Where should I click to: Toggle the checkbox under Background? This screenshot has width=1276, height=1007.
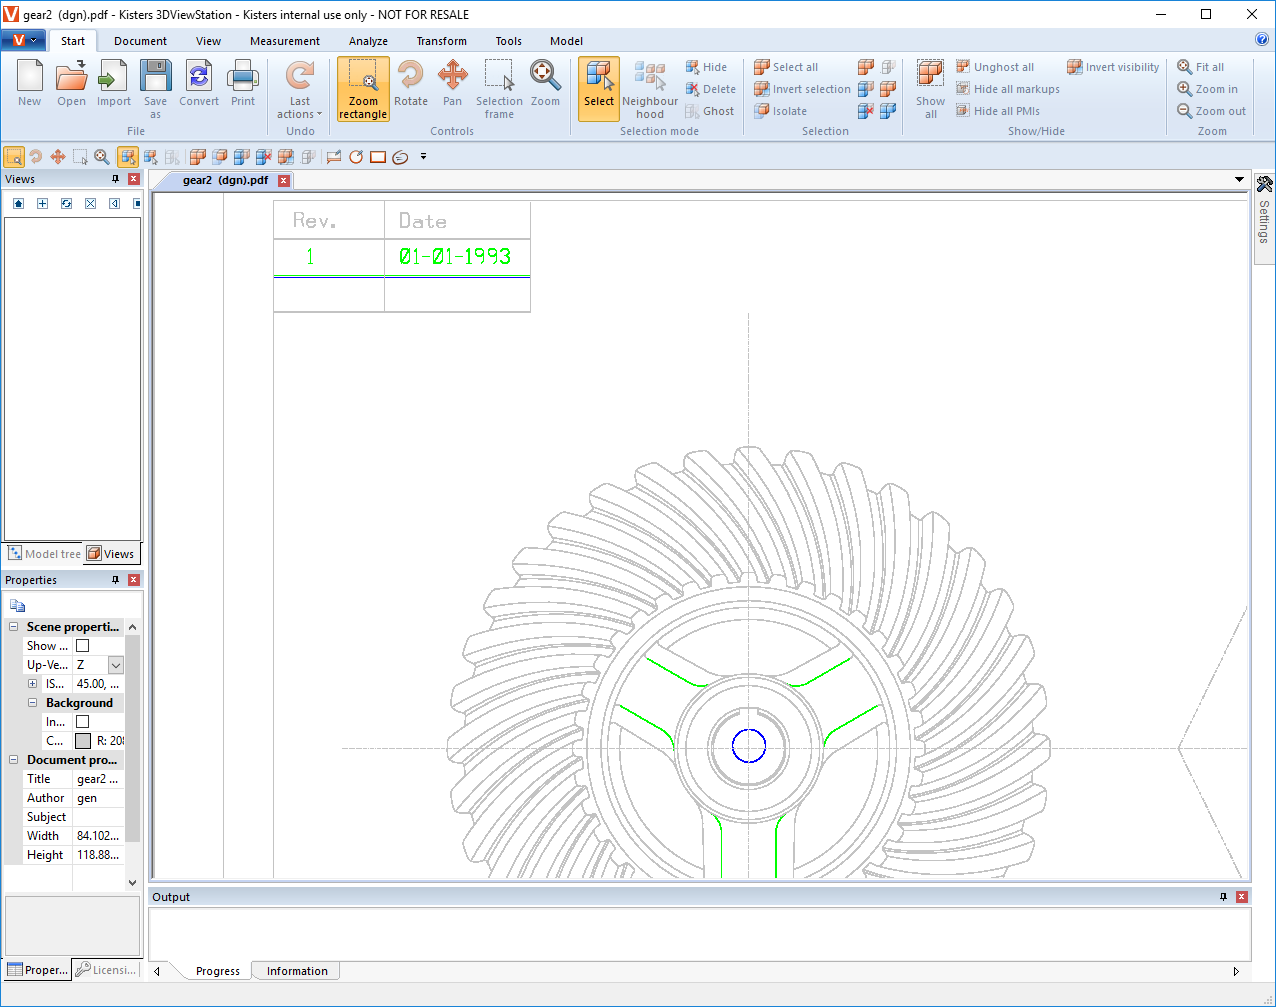[x=83, y=722]
